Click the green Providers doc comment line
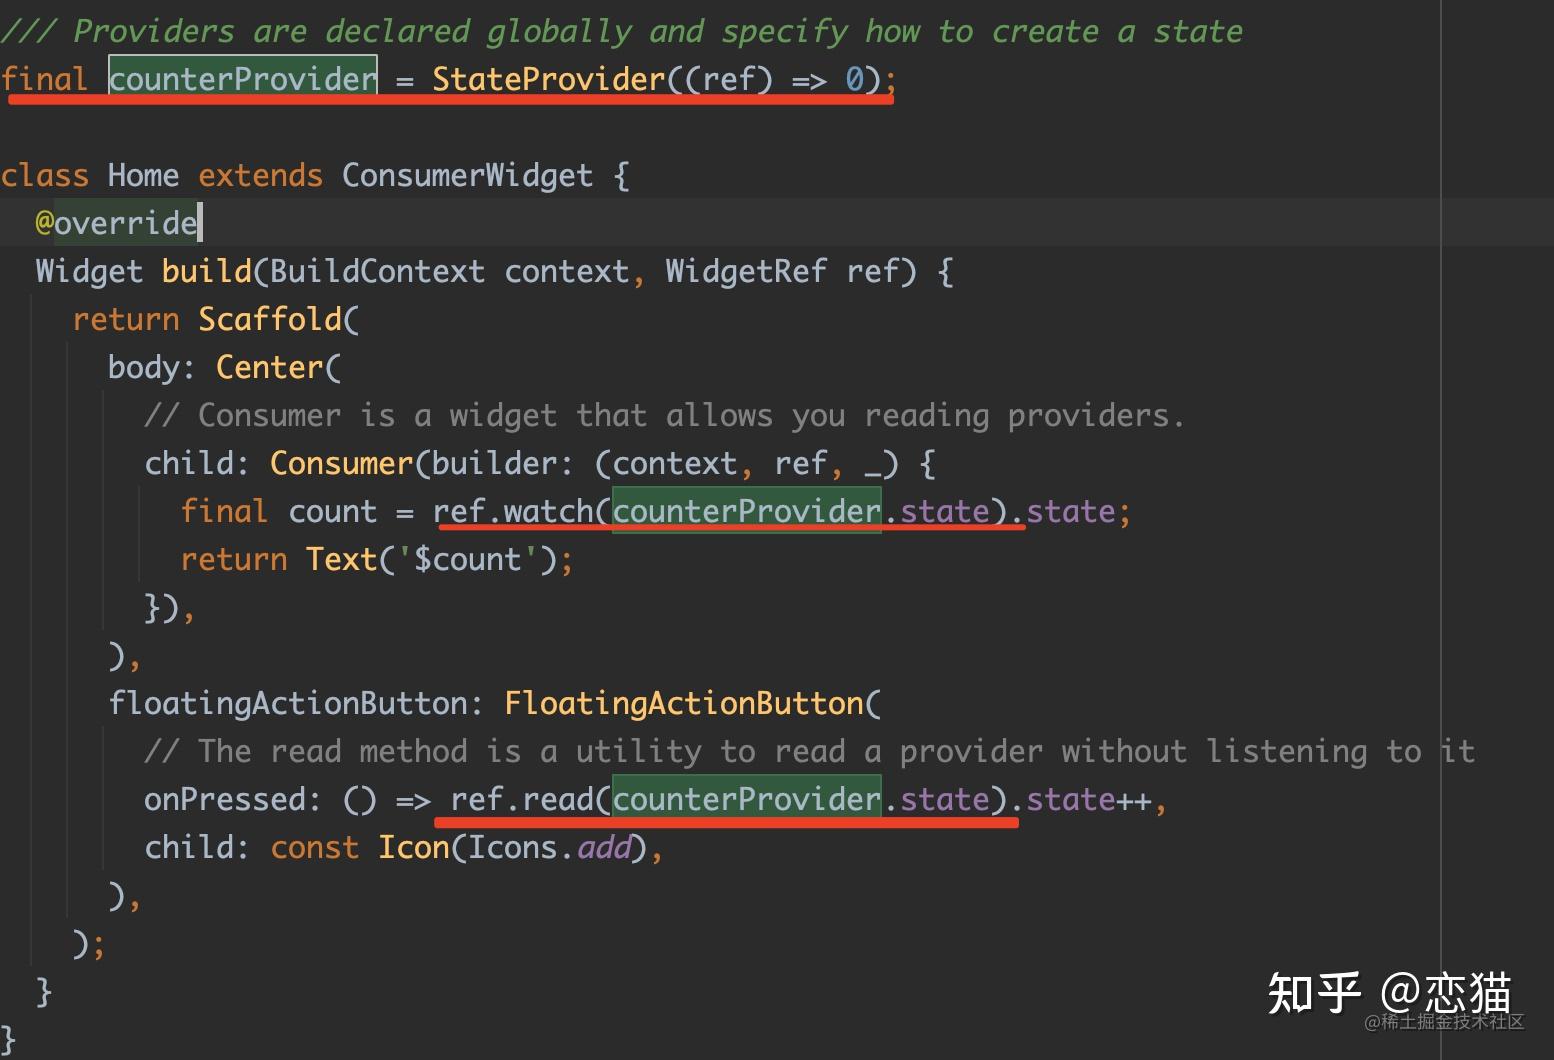The image size is (1554, 1060). (620, 31)
